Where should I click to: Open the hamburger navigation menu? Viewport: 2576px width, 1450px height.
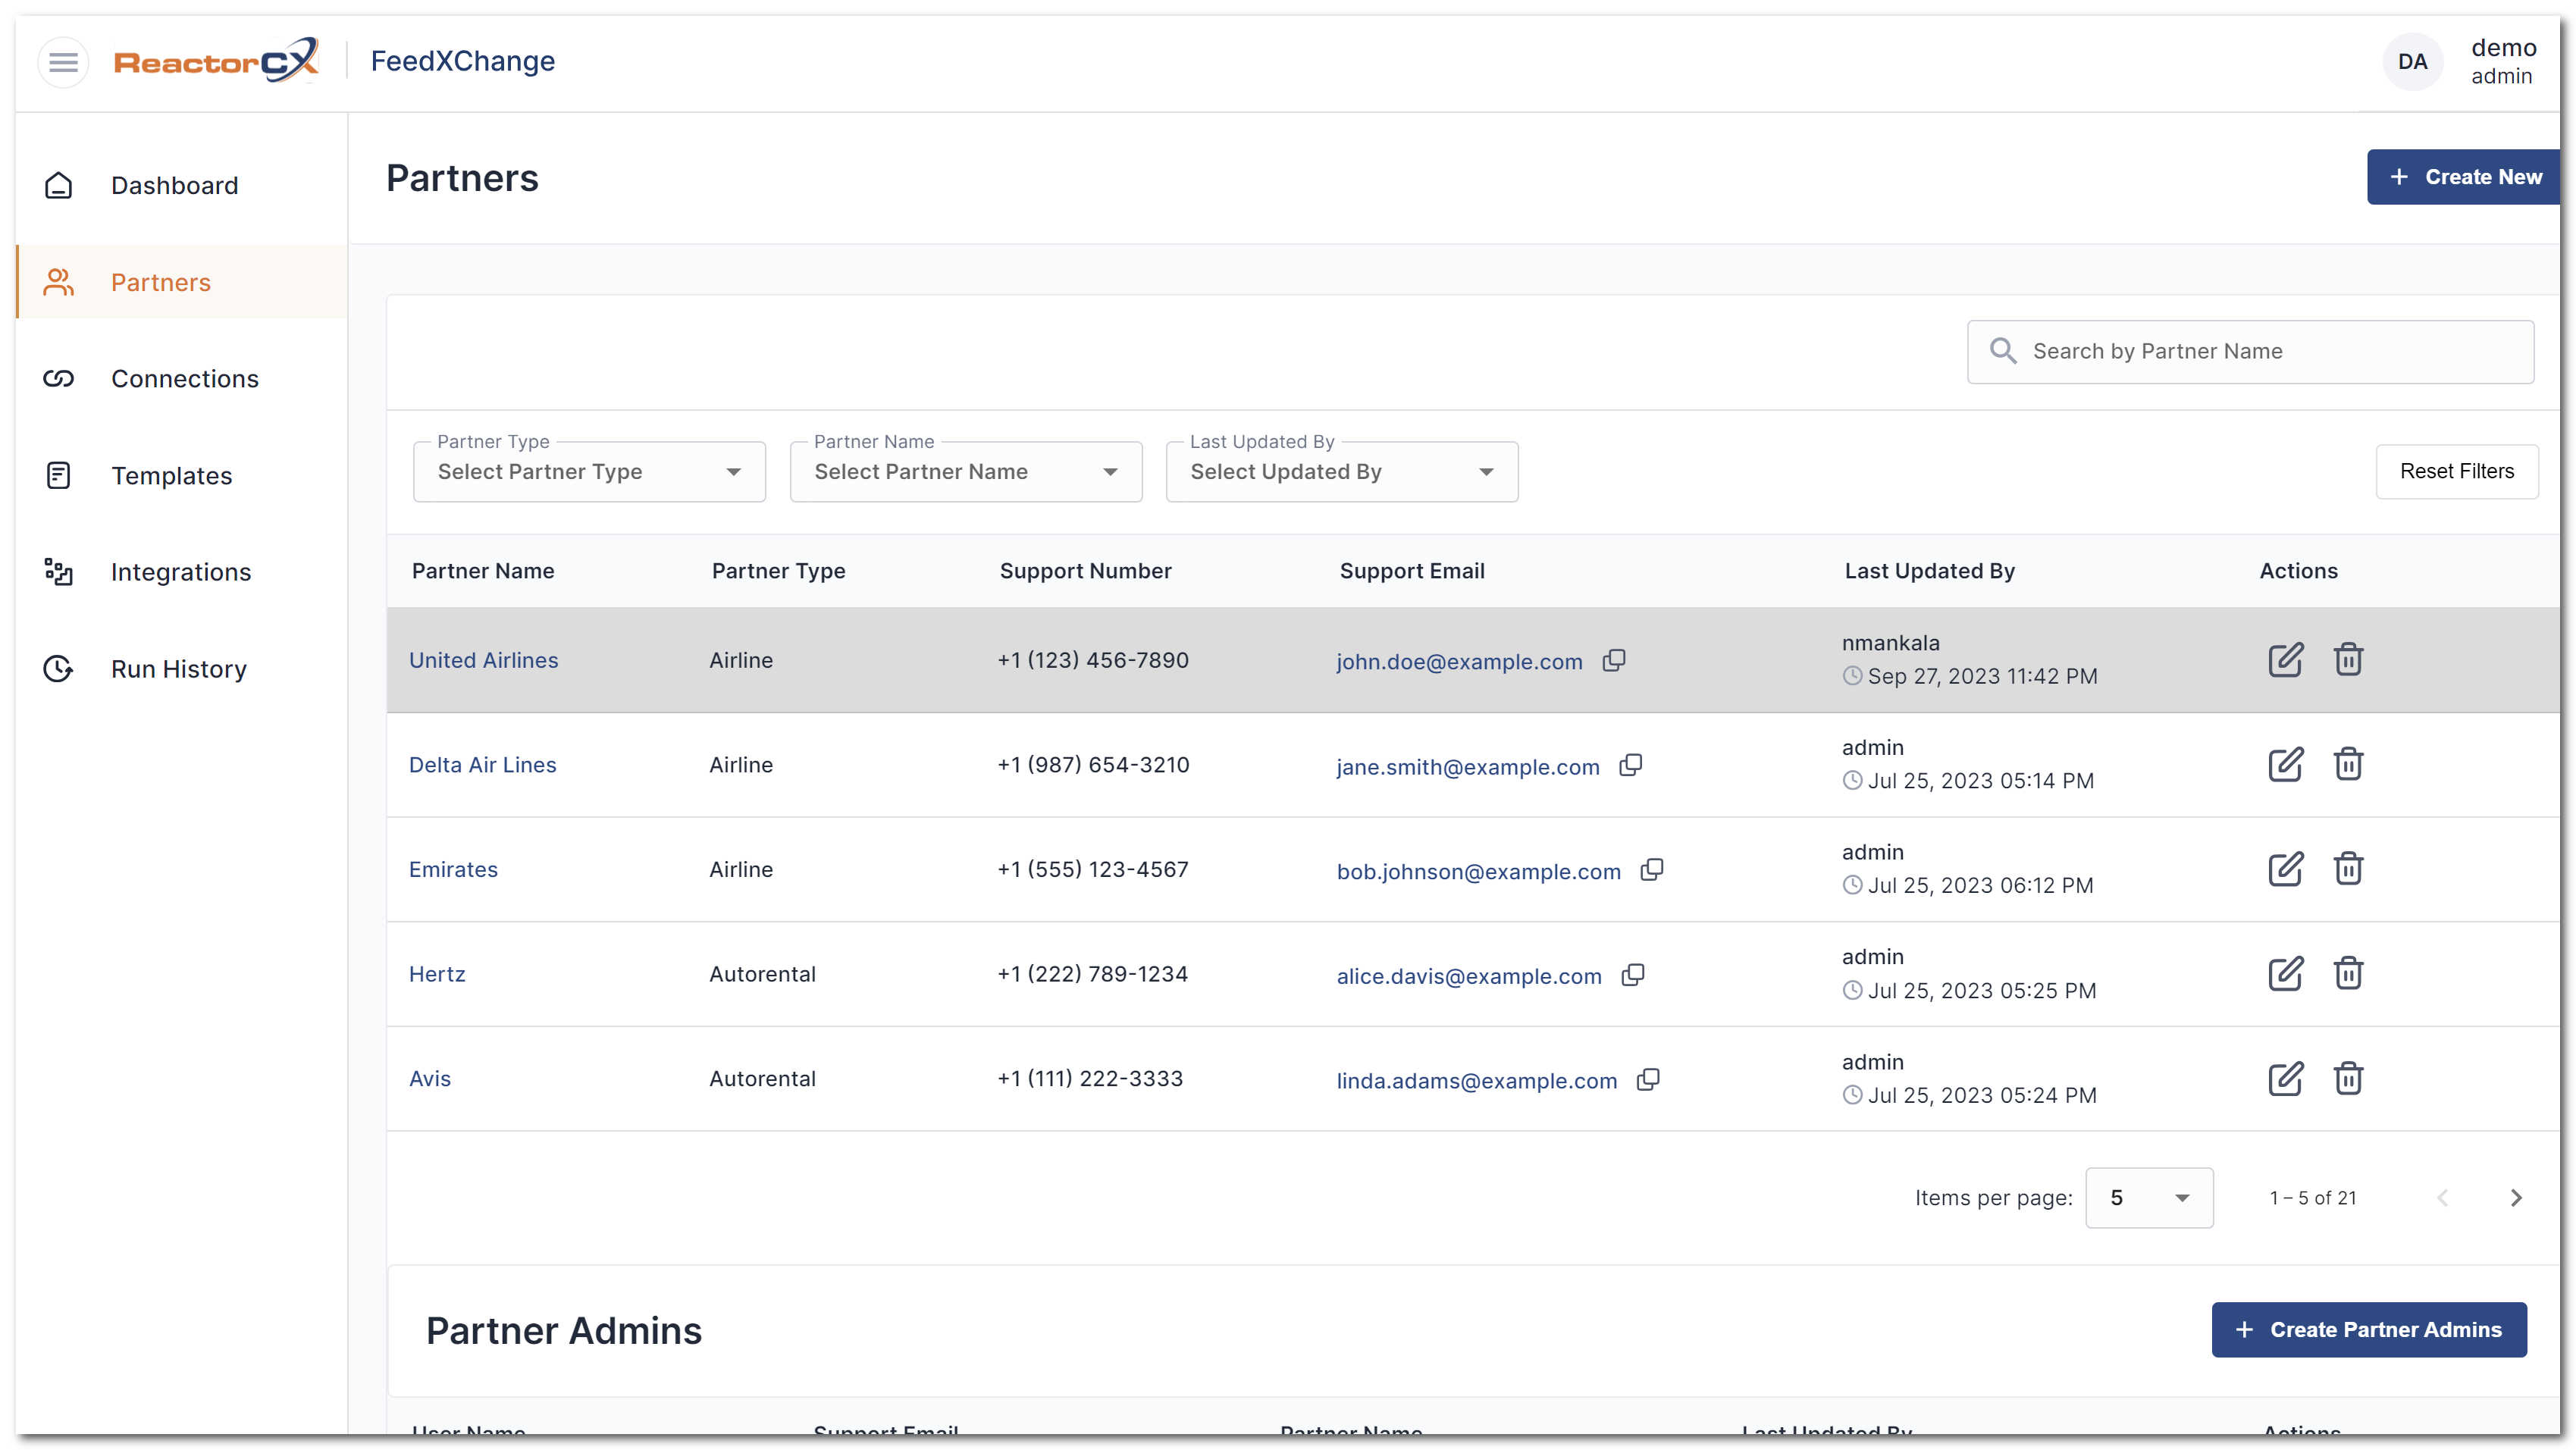coord(63,62)
